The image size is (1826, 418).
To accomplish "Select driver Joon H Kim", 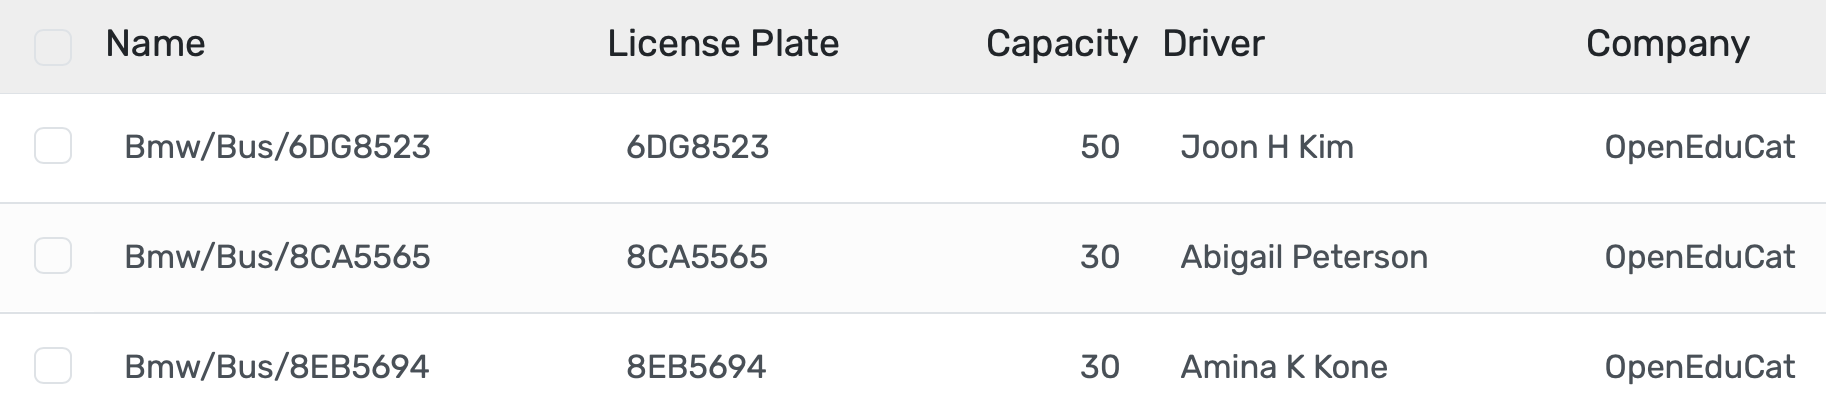I will click(x=1267, y=148).
